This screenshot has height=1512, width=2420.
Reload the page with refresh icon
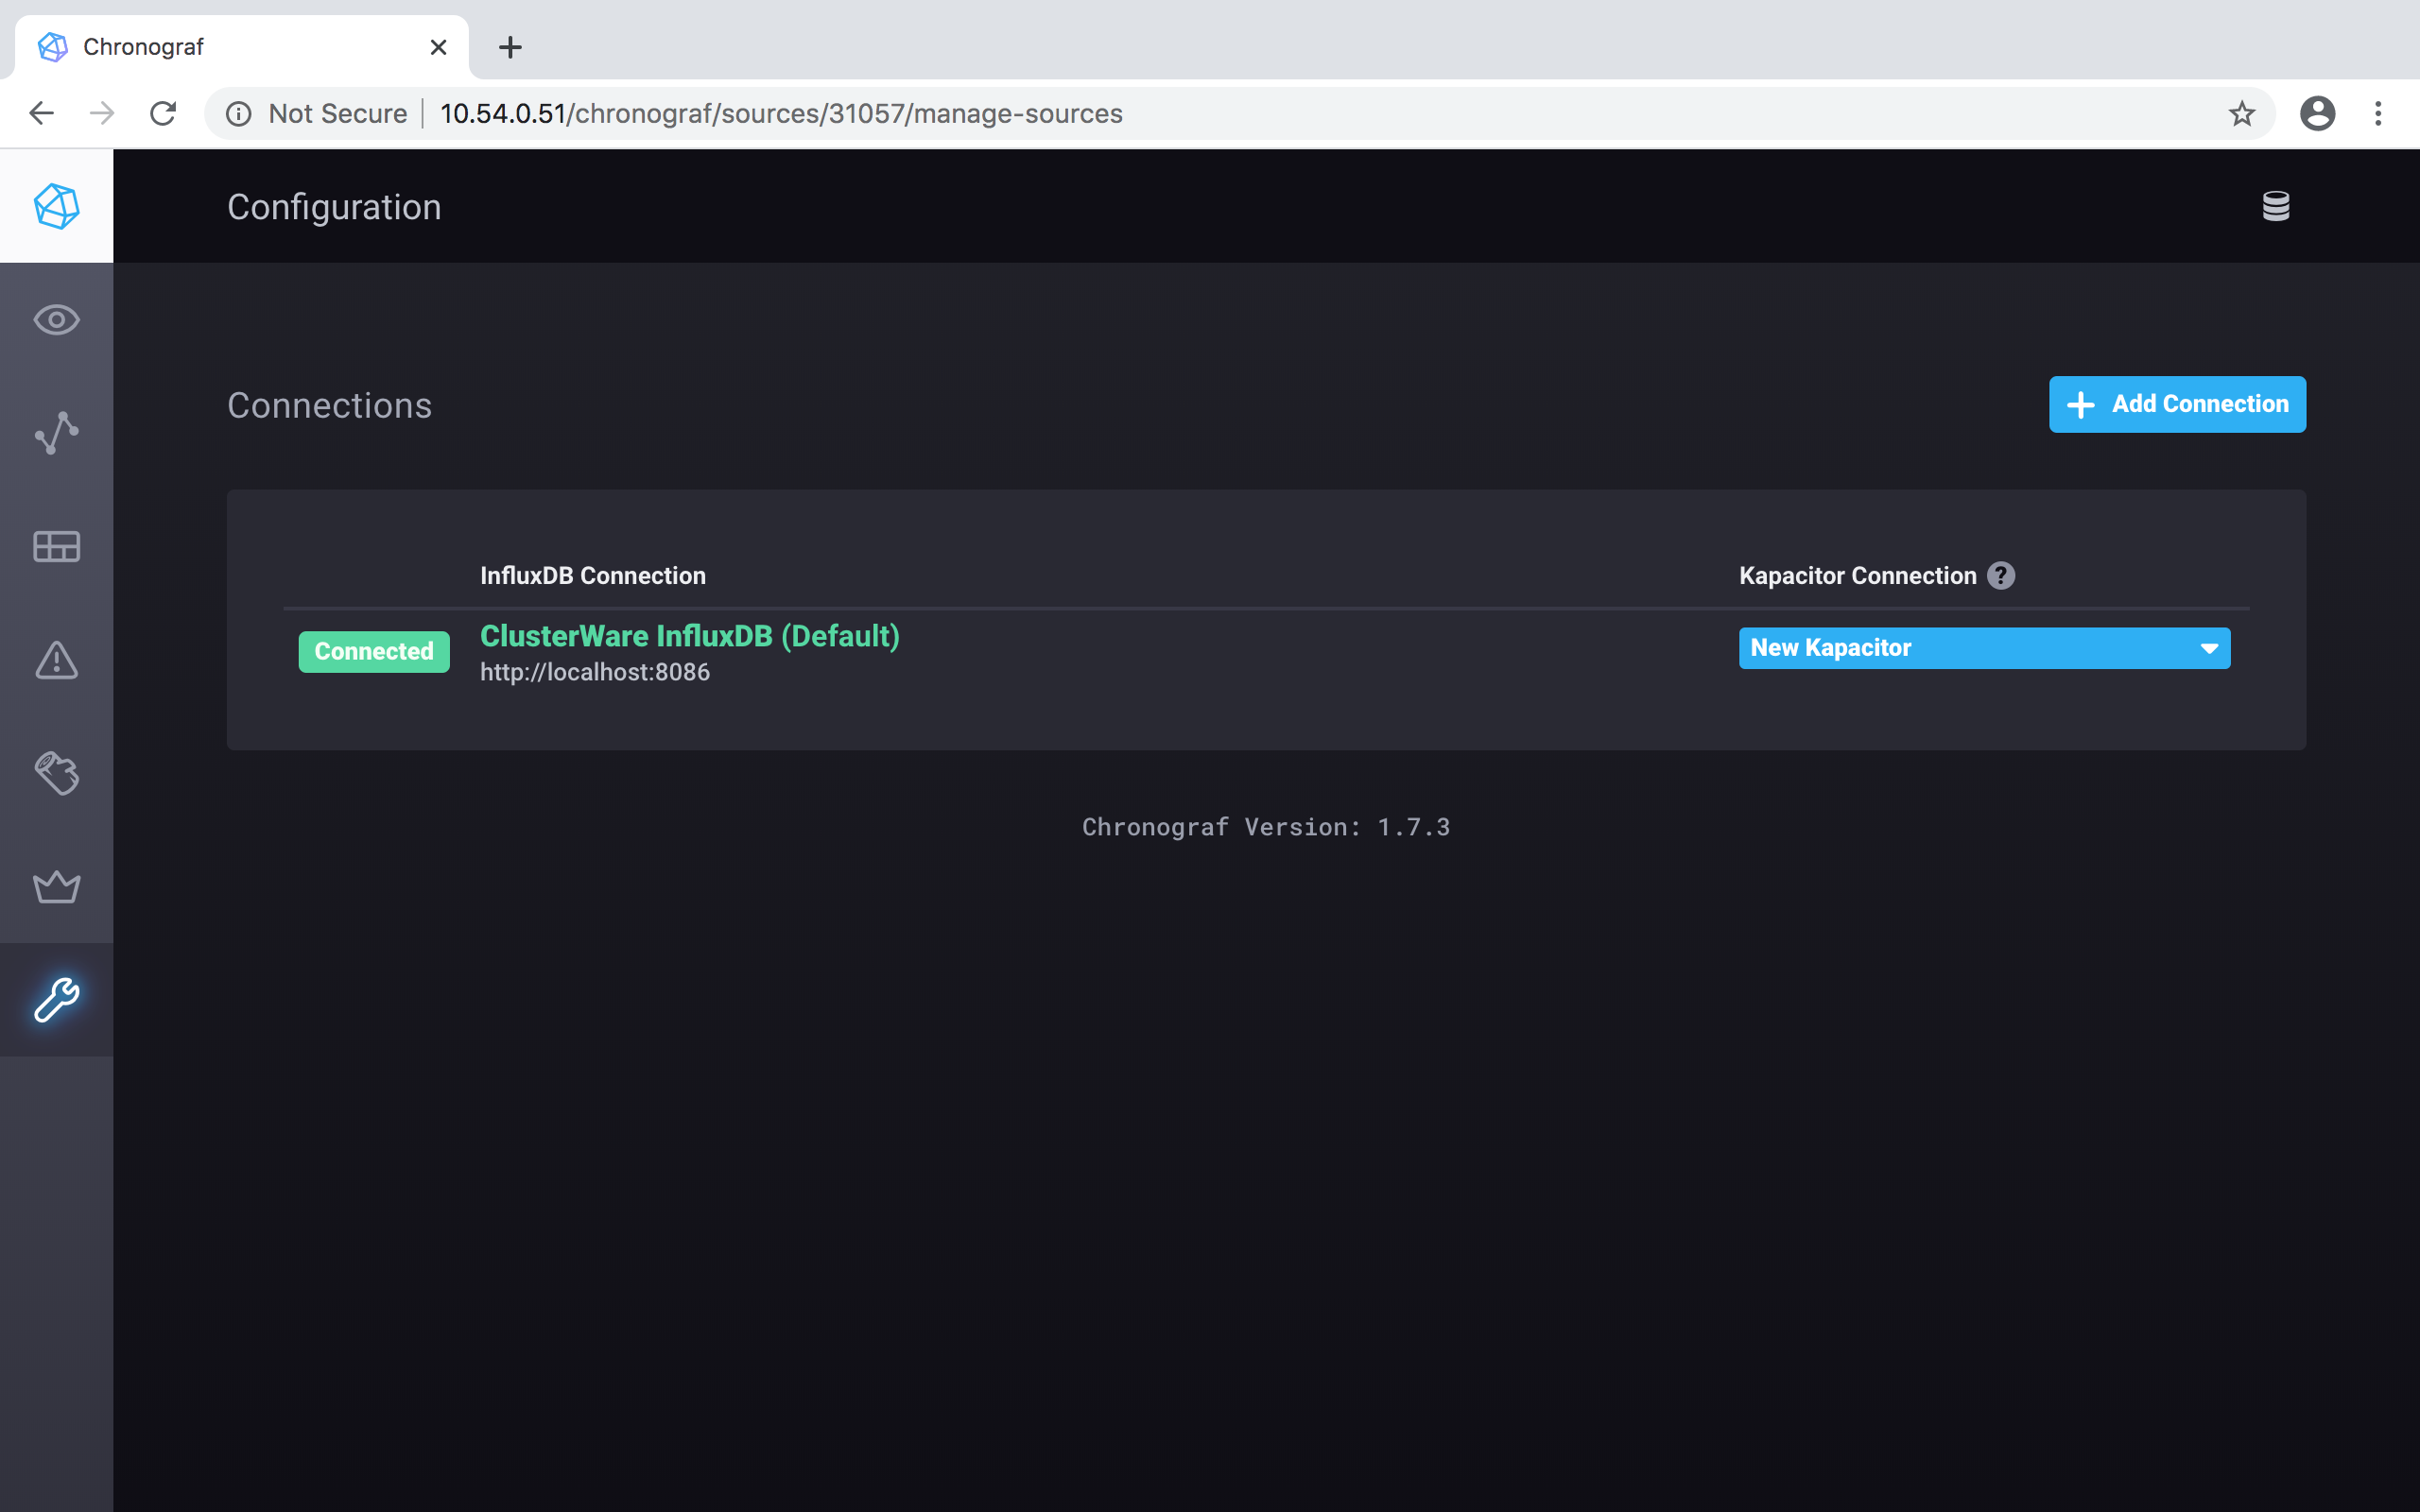(163, 113)
